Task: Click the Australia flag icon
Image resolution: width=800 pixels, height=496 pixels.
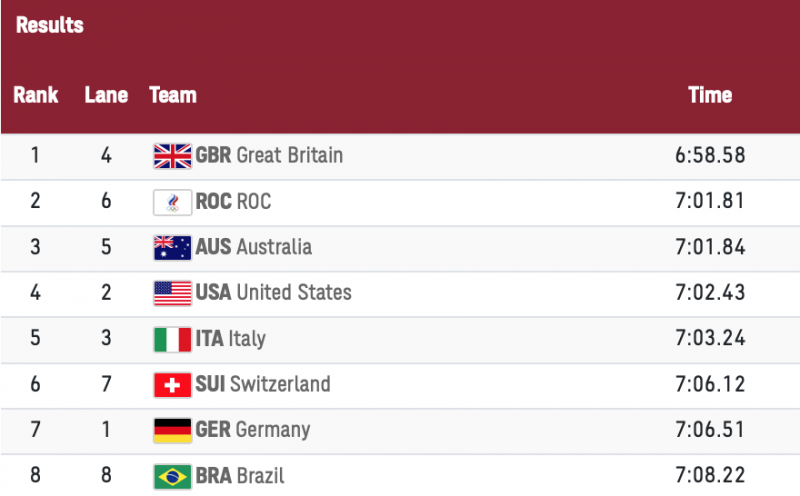Action: pyautogui.click(x=172, y=247)
